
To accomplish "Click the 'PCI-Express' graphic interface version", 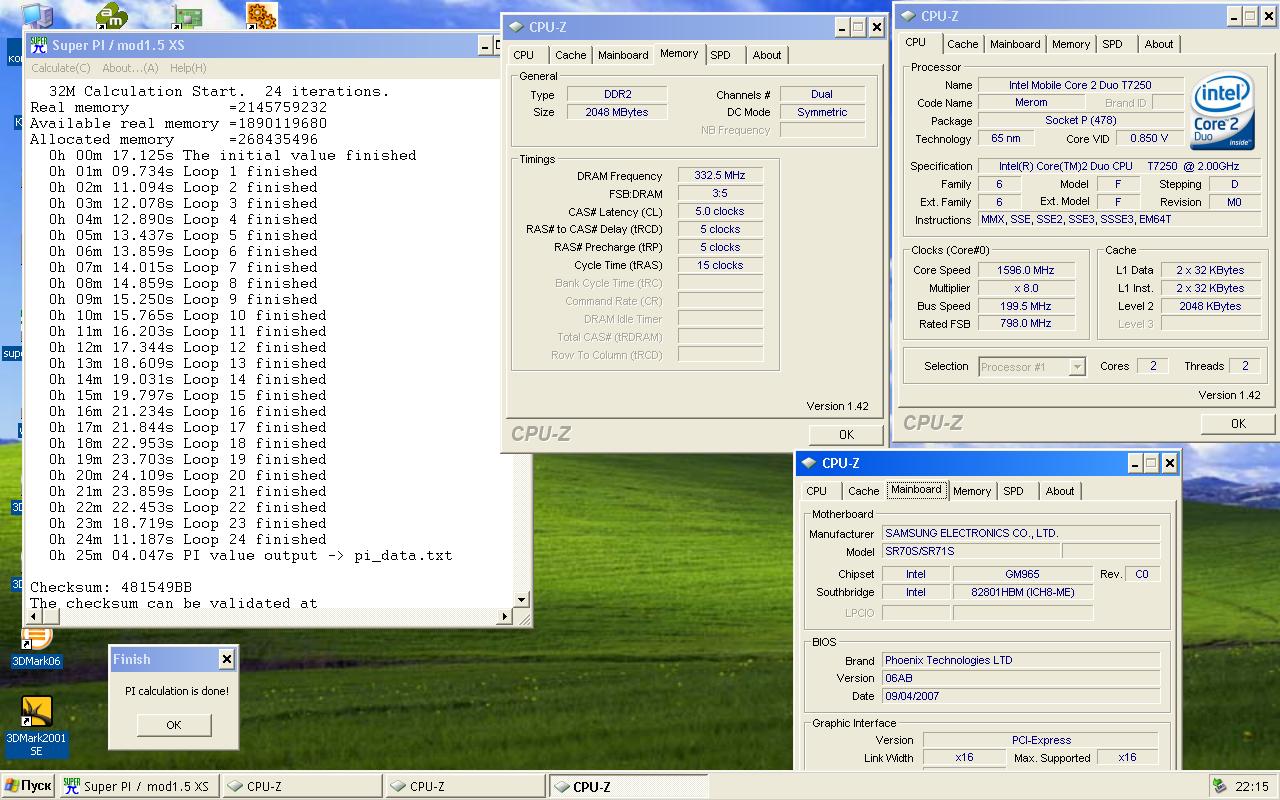I will coord(1041,740).
